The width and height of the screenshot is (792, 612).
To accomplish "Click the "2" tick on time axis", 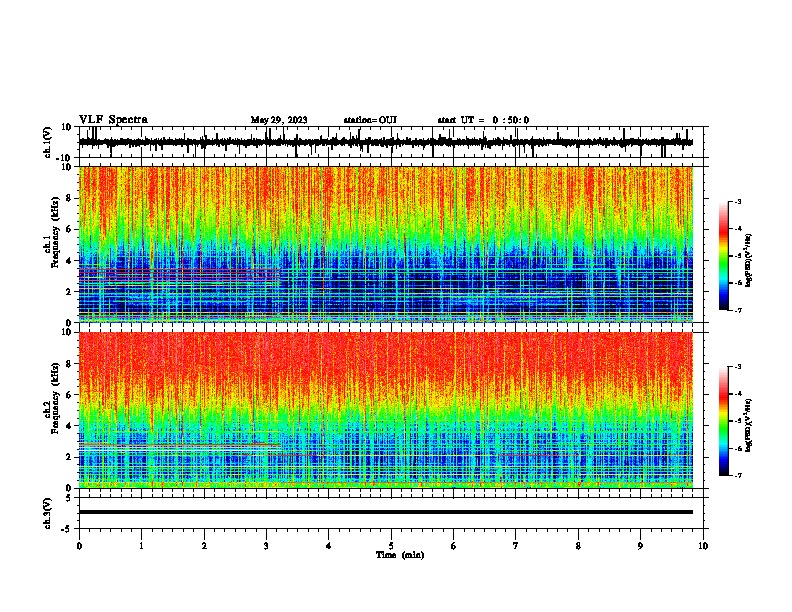I will 204,546.
